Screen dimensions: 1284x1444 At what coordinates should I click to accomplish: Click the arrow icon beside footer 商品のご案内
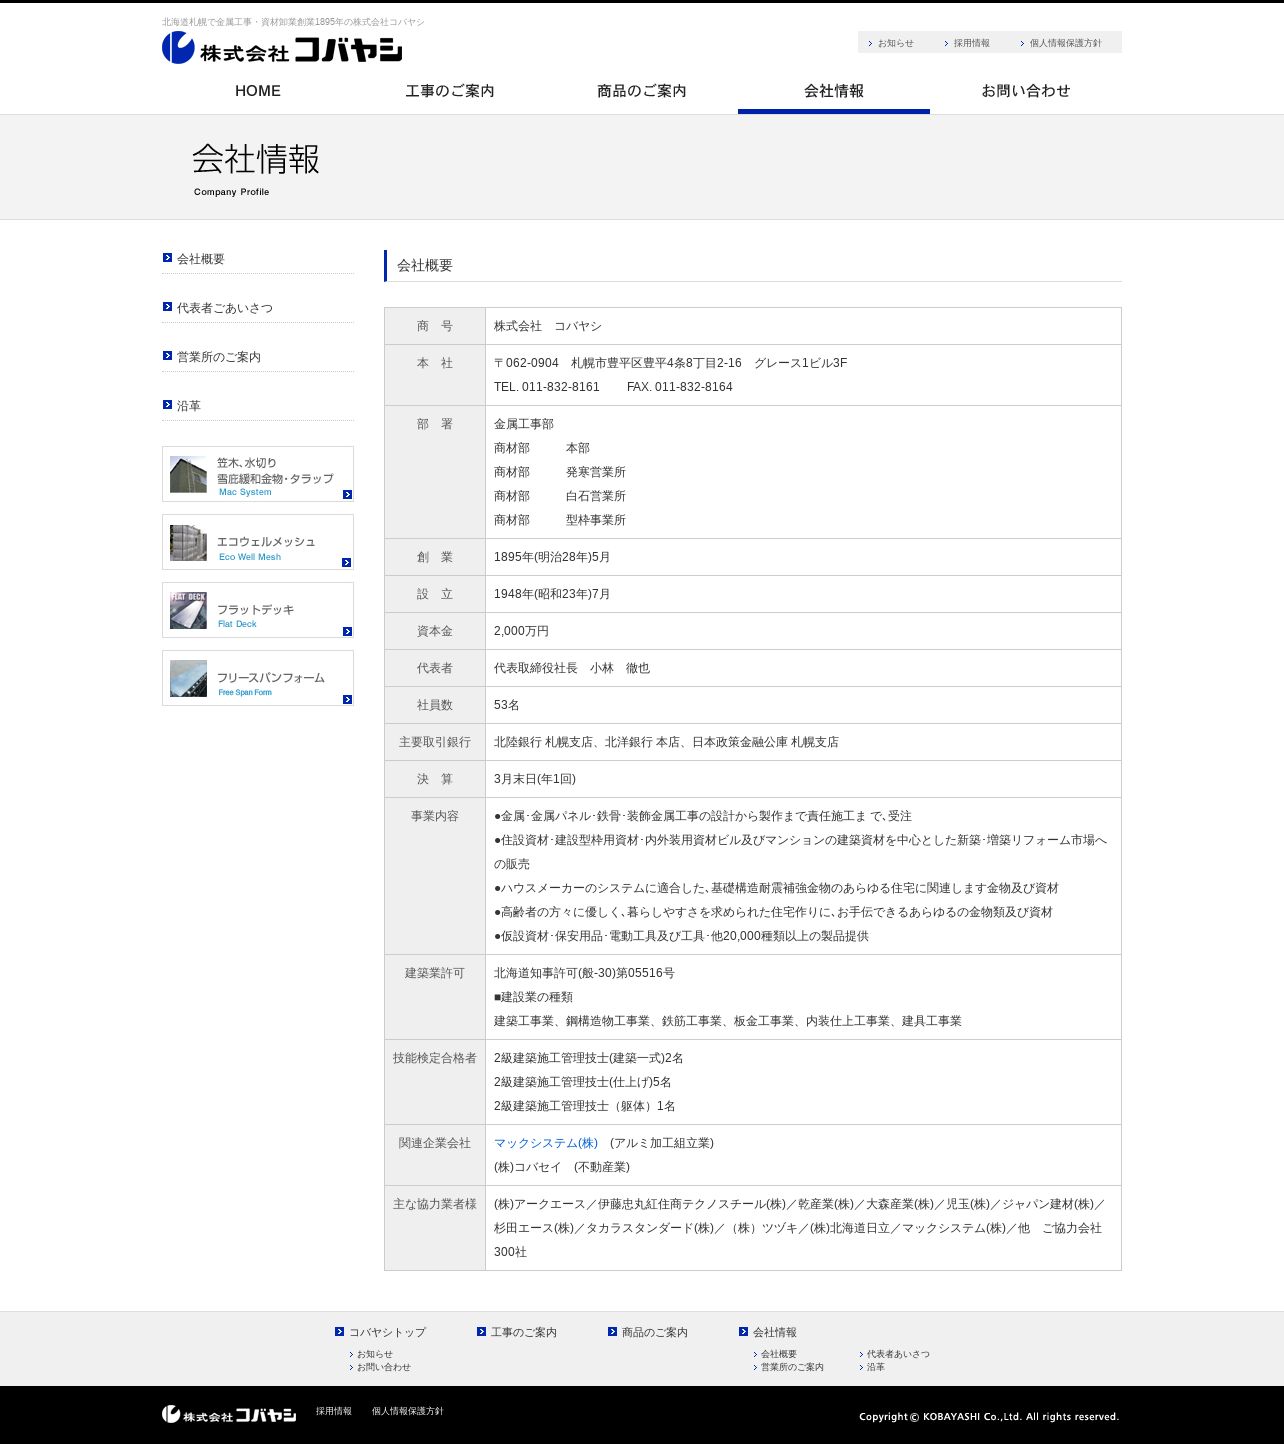[x=613, y=1332]
